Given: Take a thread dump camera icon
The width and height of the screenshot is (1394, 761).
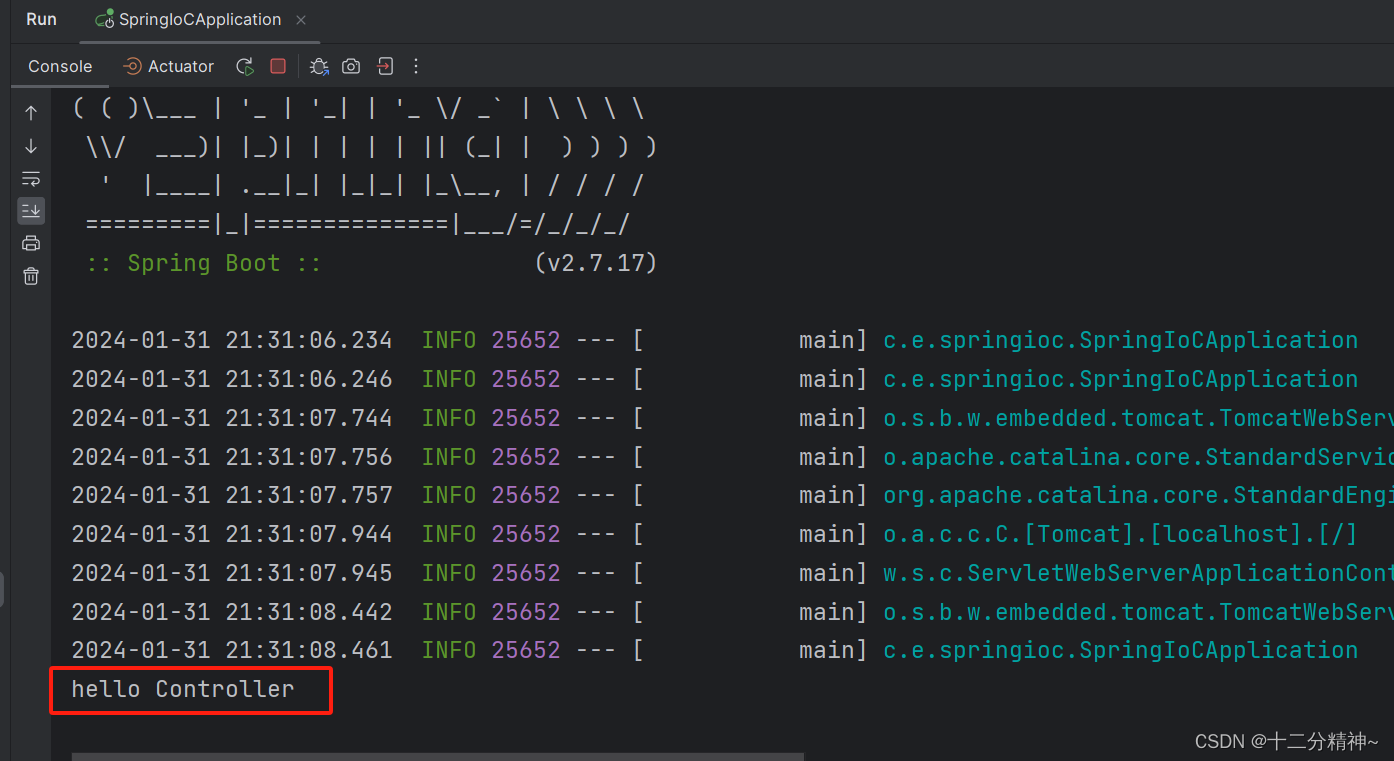Looking at the screenshot, I should (x=351, y=66).
